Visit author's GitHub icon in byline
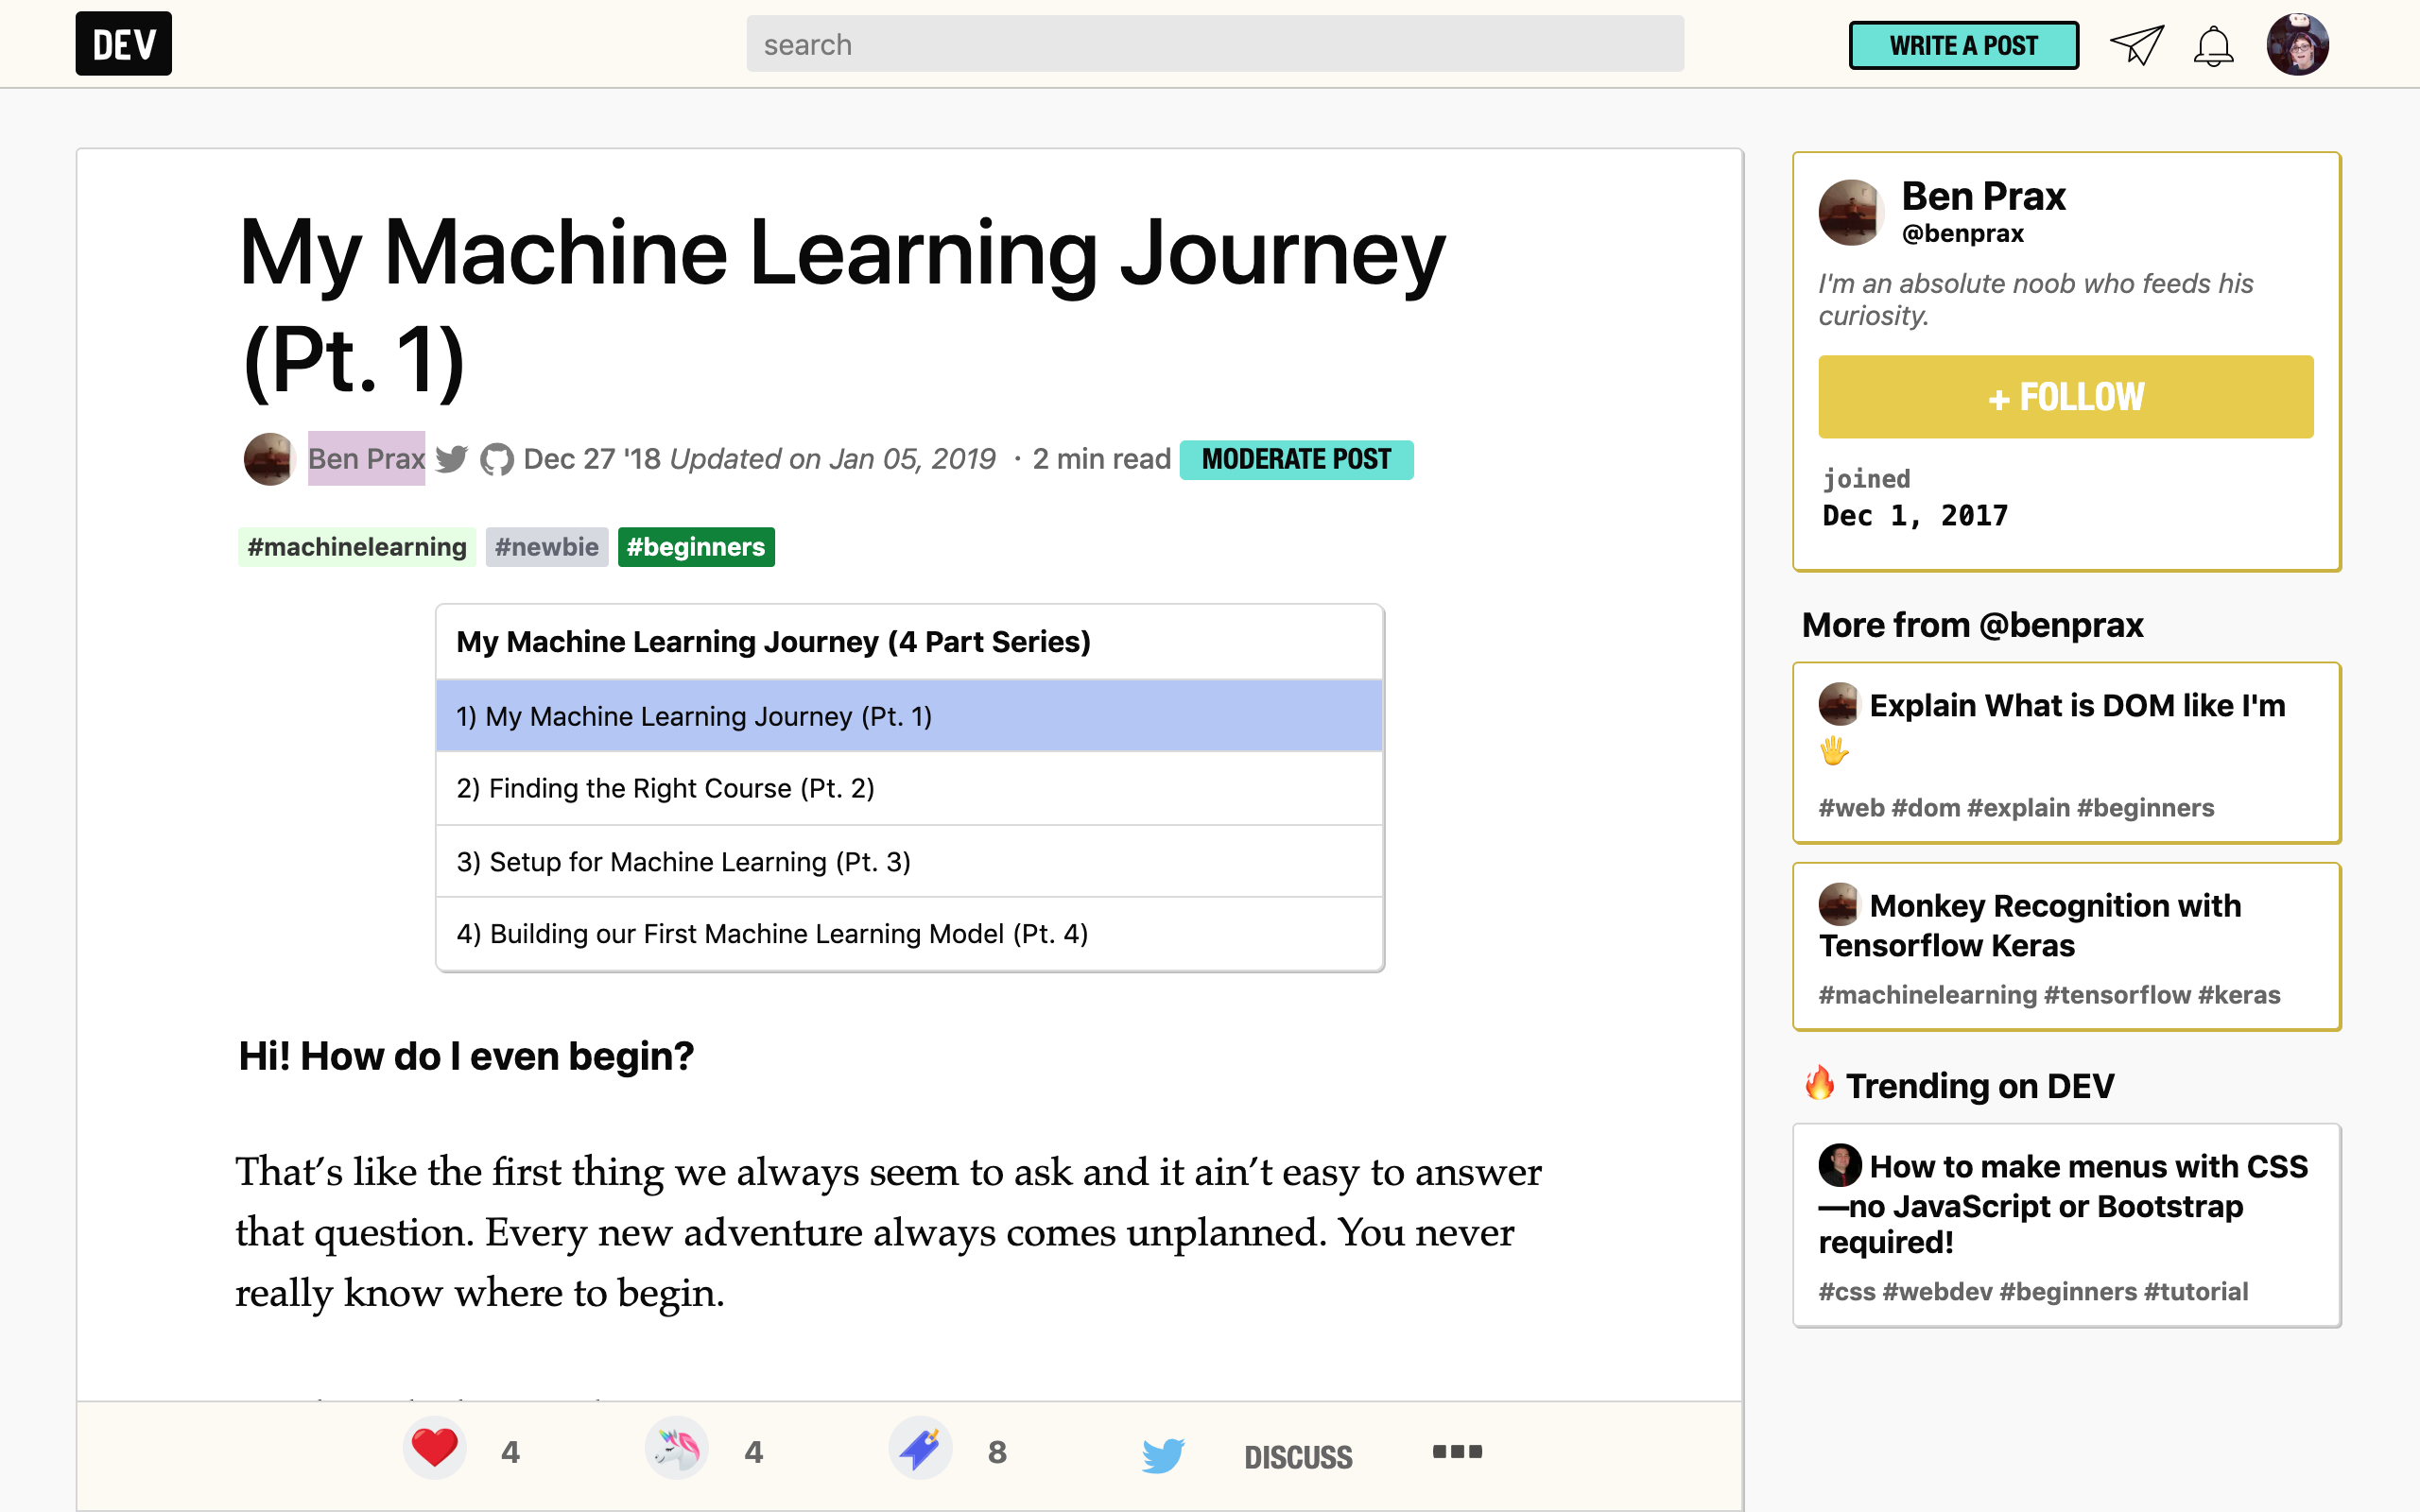 (x=496, y=460)
